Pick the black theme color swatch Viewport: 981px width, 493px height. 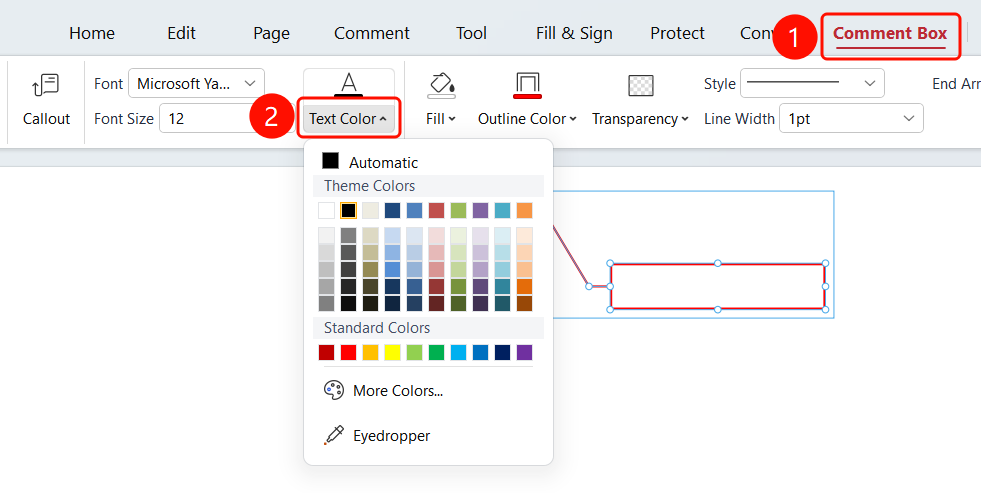point(348,210)
